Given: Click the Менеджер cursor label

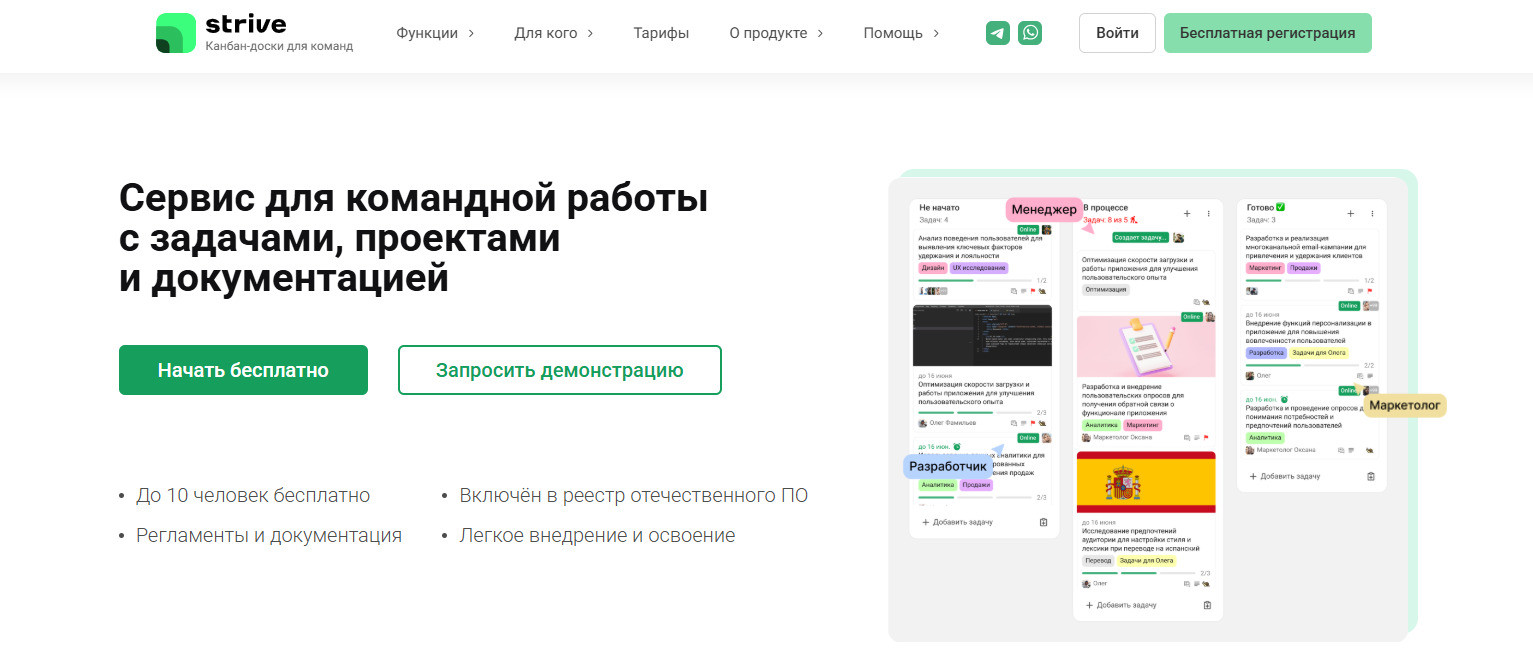Looking at the screenshot, I should [1044, 209].
